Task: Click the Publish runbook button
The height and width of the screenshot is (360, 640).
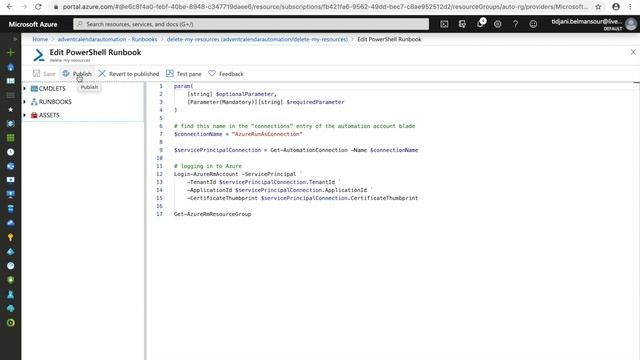Action: (77, 73)
